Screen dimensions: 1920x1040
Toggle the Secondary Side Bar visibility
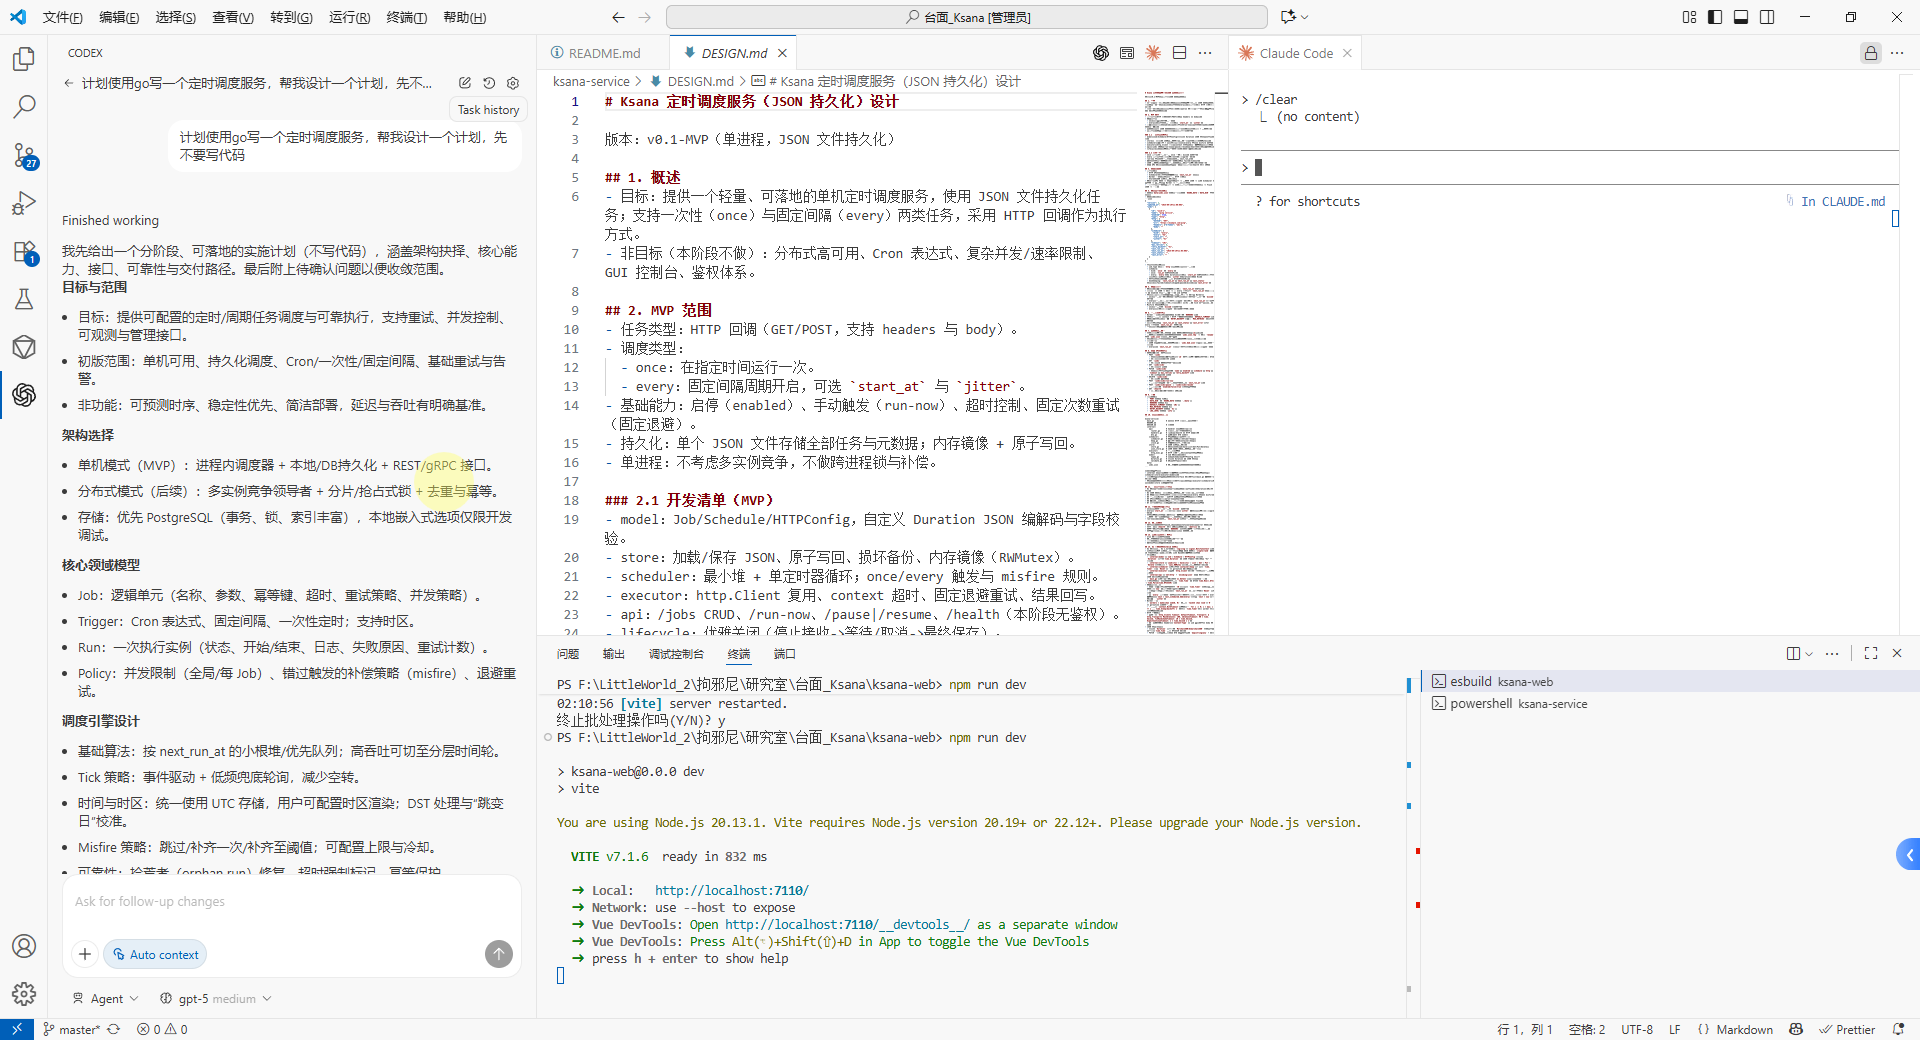click(1767, 17)
